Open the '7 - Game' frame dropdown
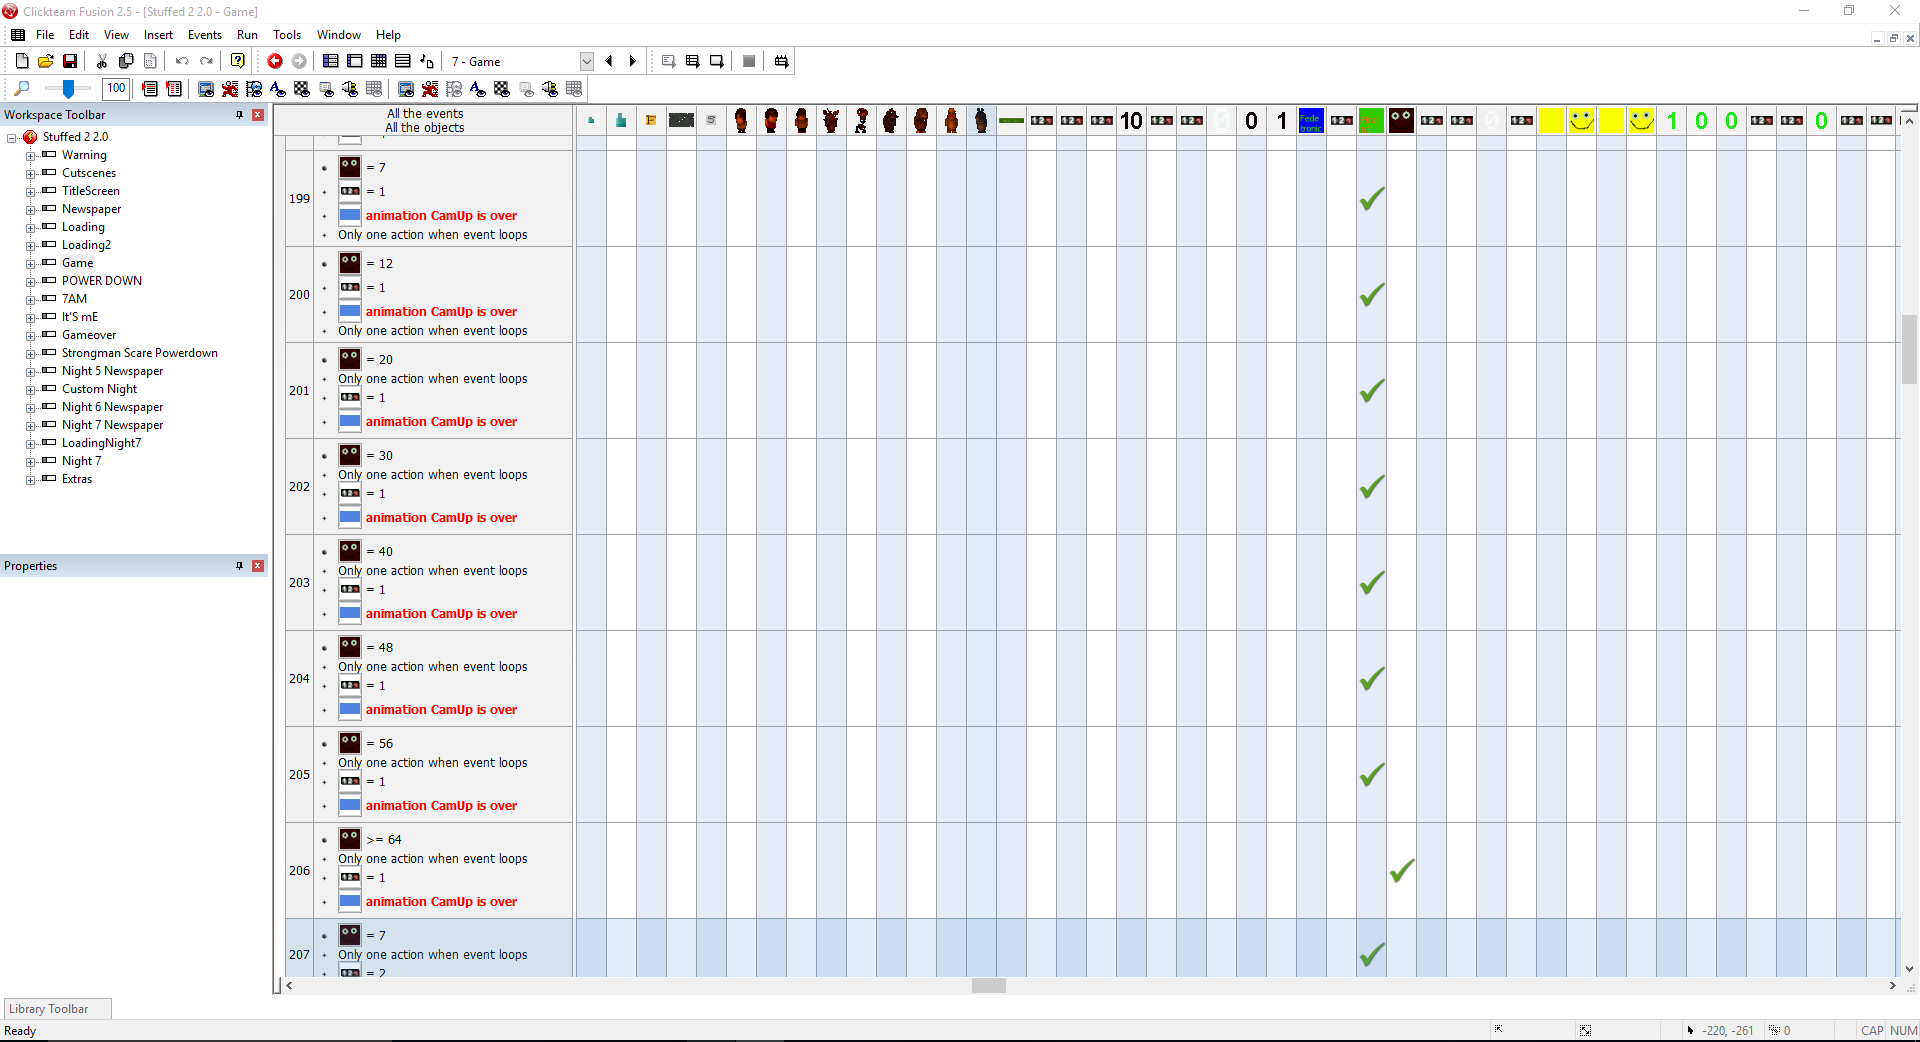The height and width of the screenshot is (1042, 1920). tap(587, 61)
